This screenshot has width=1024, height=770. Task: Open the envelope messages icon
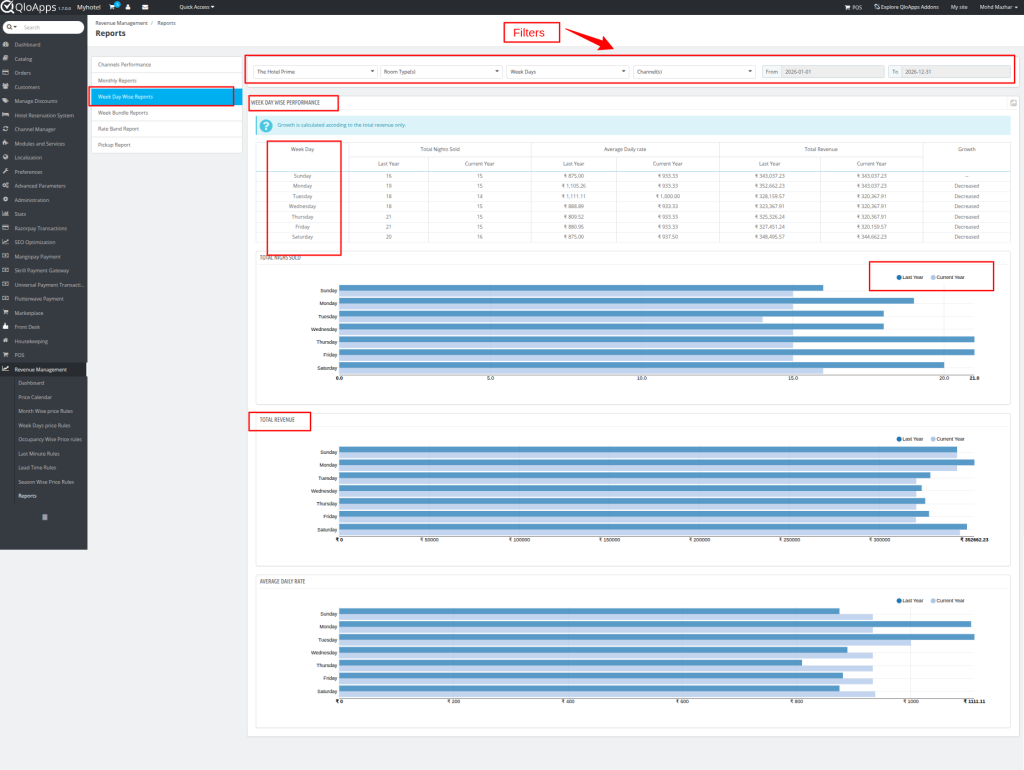point(145,7)
